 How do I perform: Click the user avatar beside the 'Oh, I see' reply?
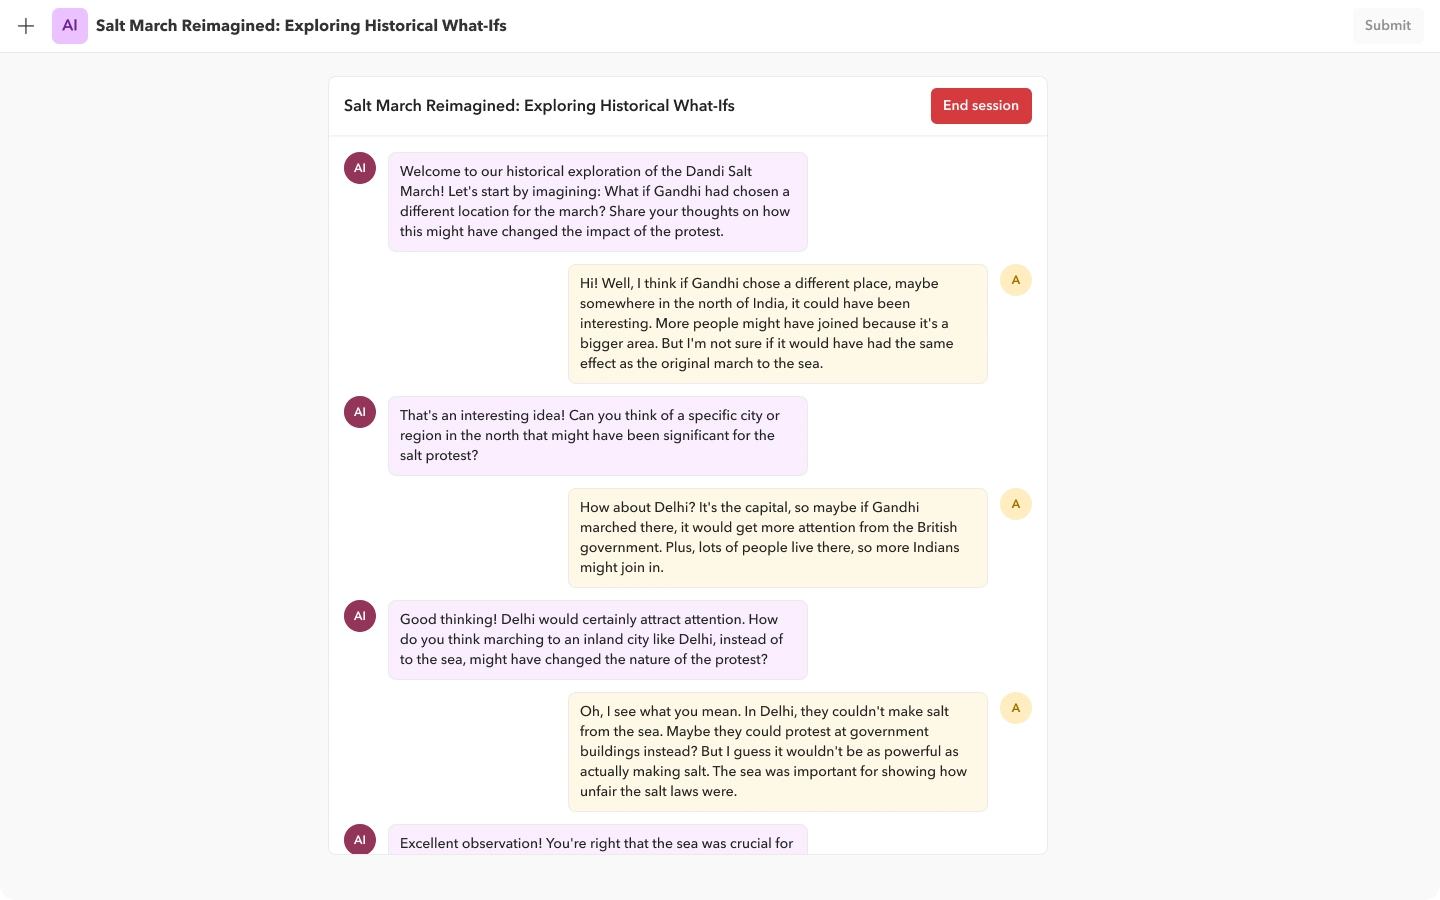pos(1015,708)
